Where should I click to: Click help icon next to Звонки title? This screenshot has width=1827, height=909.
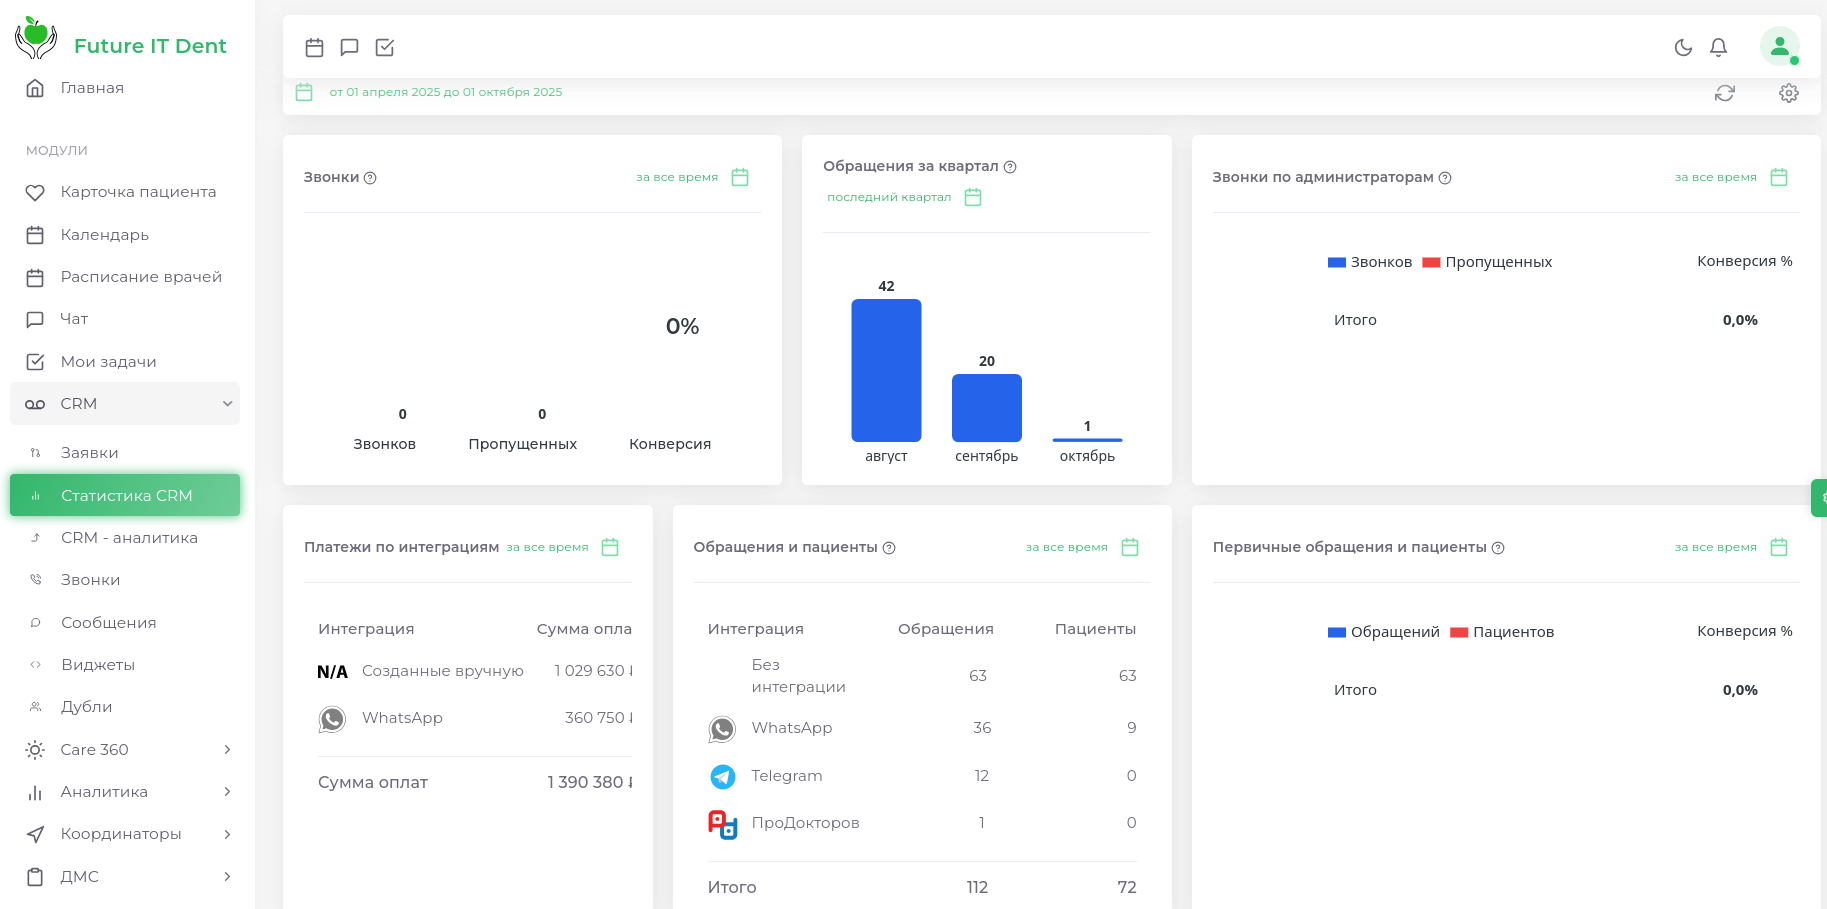click(370, 178)
